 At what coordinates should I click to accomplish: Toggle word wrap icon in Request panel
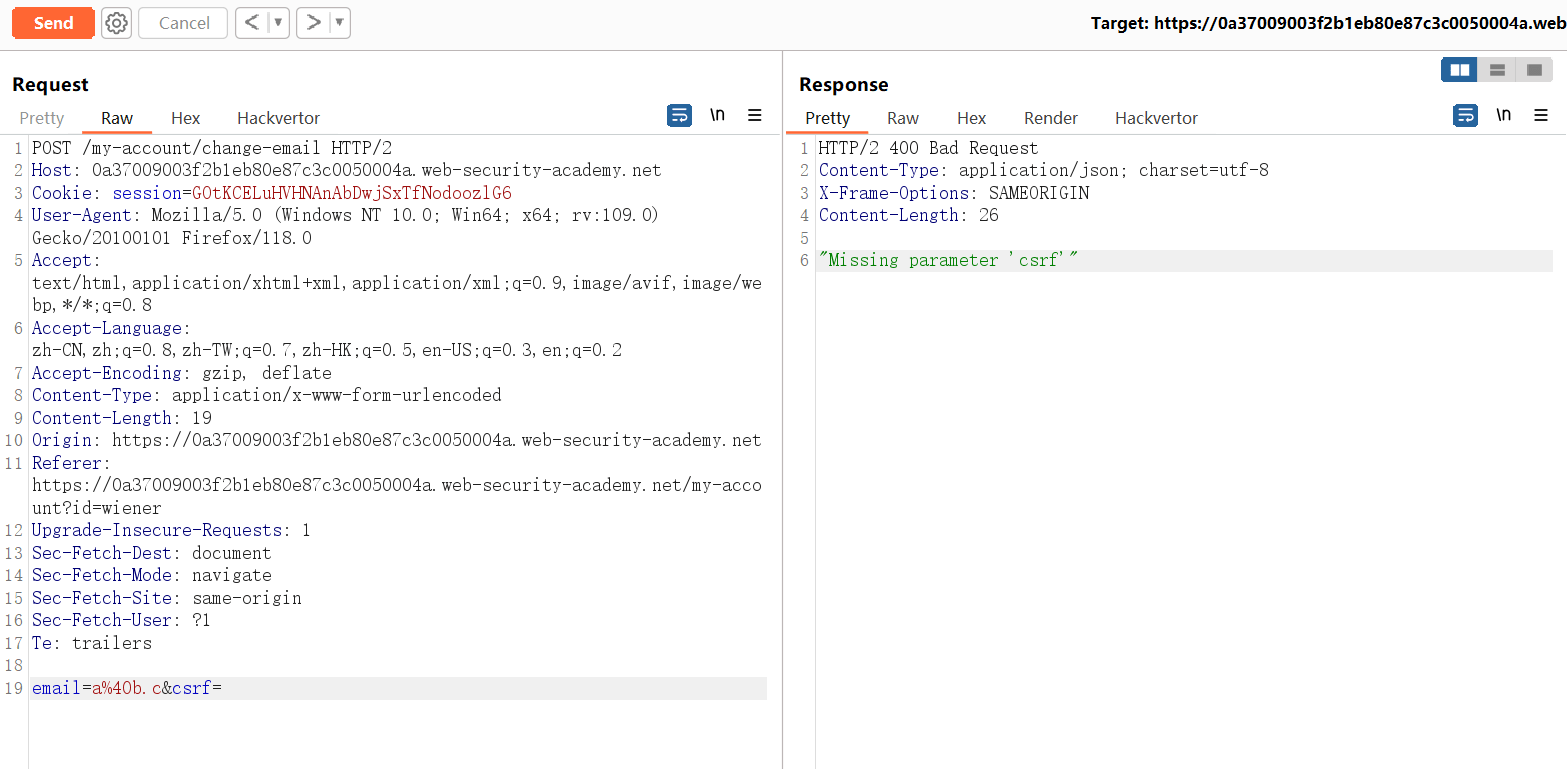pos(679,116)
